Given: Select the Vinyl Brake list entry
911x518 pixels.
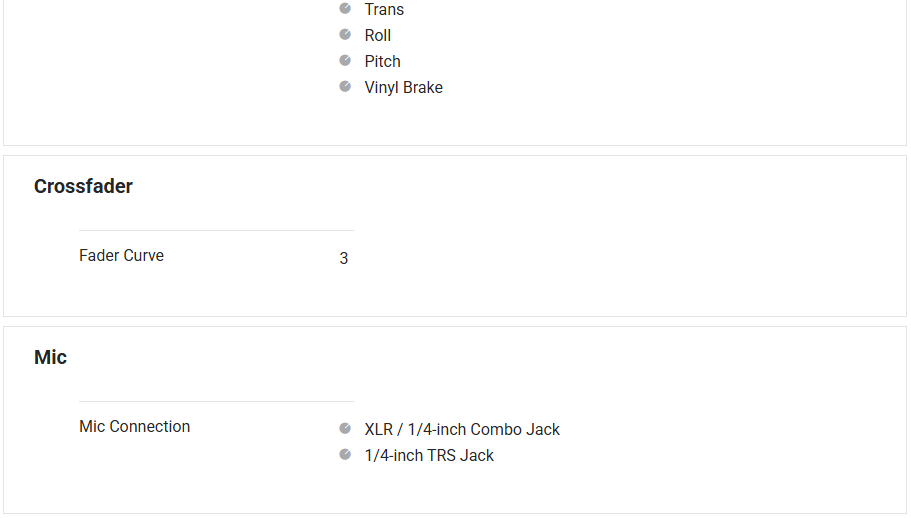Looking at the screenshot, I should pos(403,88).
